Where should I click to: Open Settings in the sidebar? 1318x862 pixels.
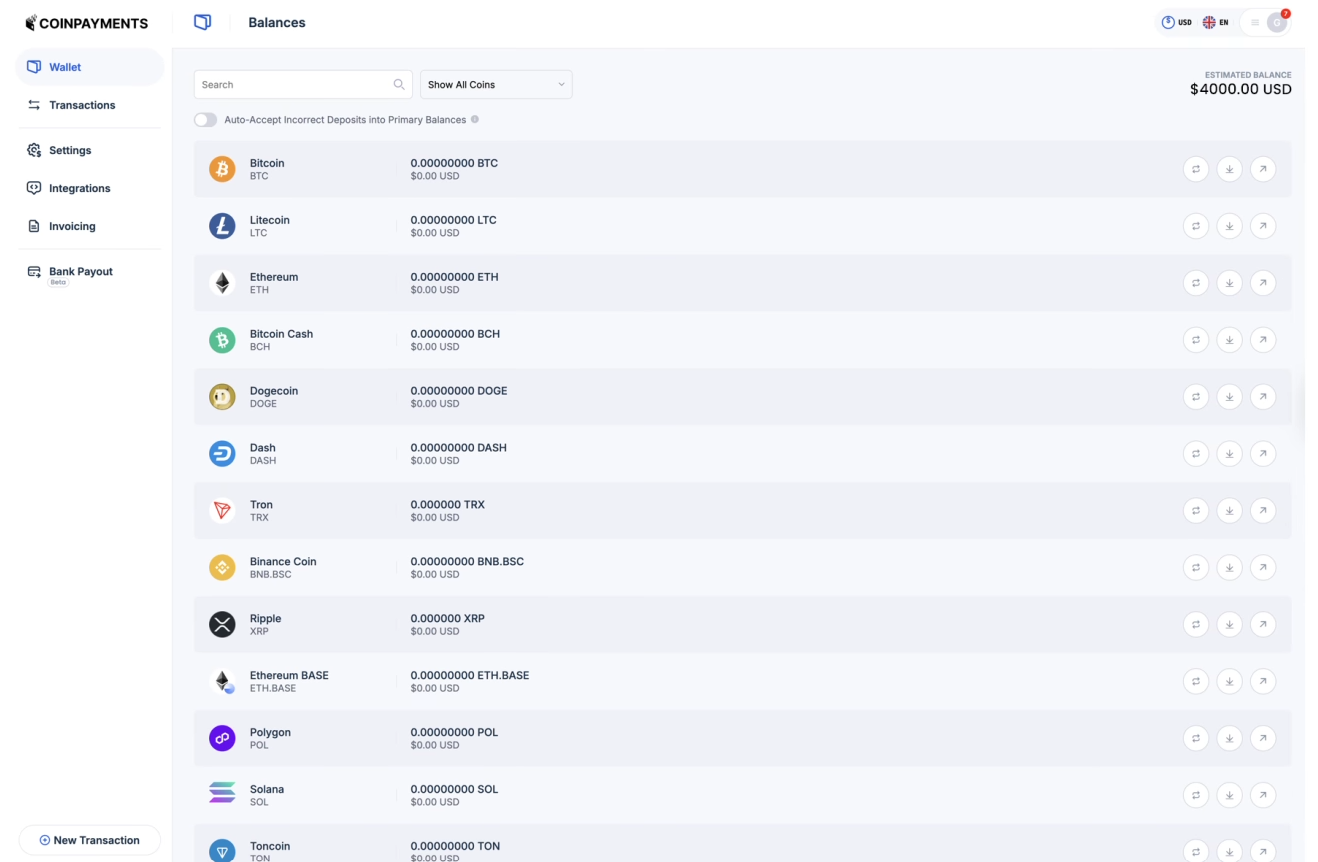tap(89, 150)
